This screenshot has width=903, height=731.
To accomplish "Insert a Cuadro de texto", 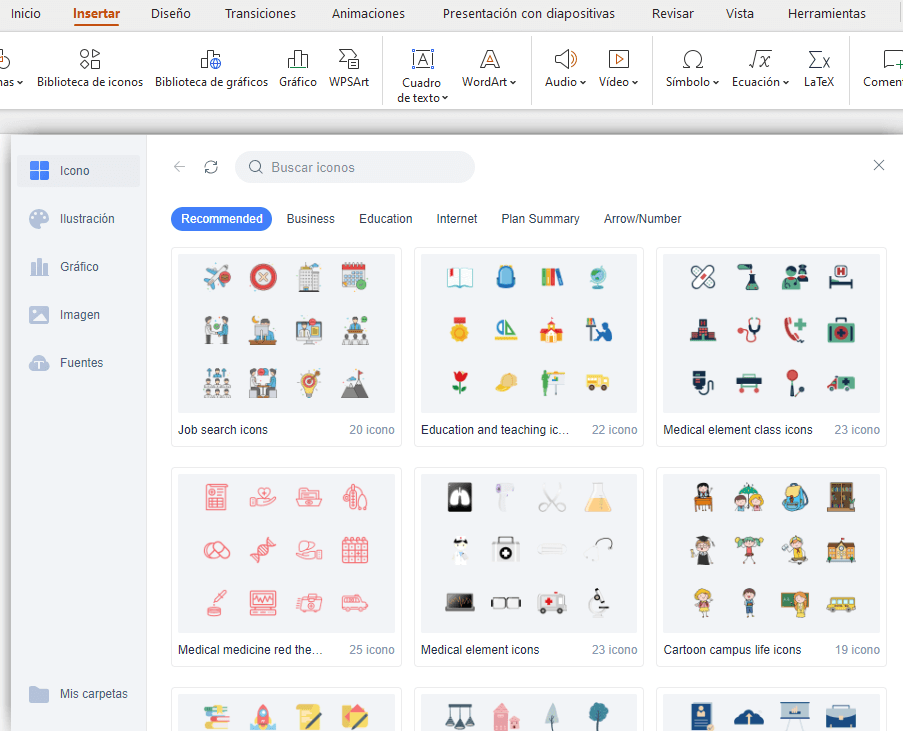I will pos(422,75).
